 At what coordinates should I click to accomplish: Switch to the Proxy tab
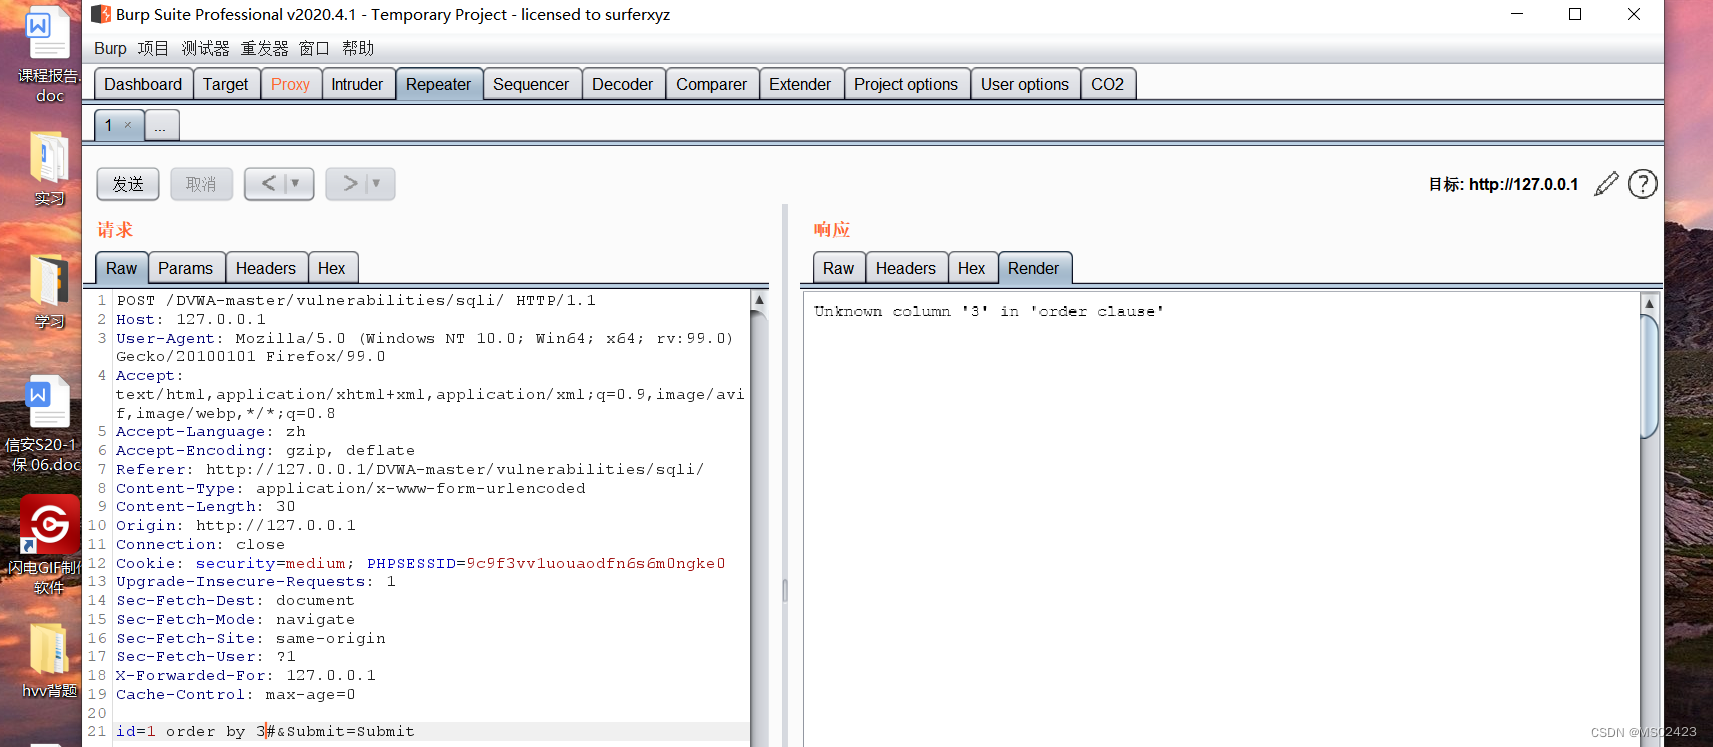(290, 84)
